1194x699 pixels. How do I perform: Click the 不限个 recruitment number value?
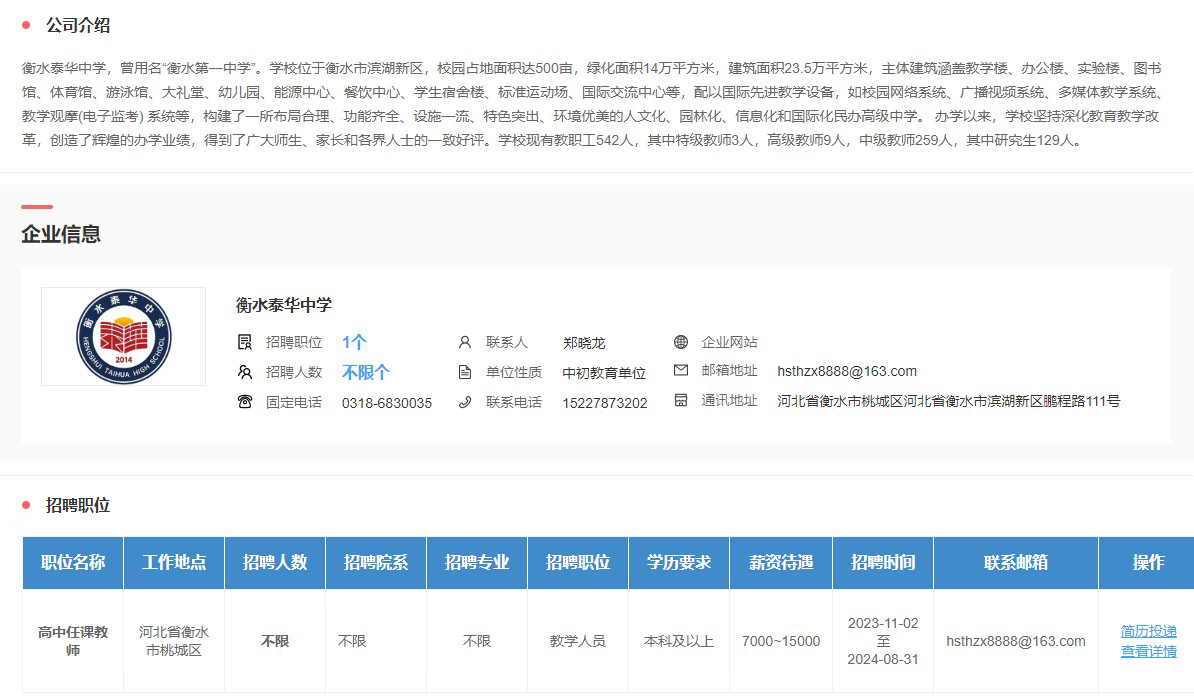click(x=365, y=372)
